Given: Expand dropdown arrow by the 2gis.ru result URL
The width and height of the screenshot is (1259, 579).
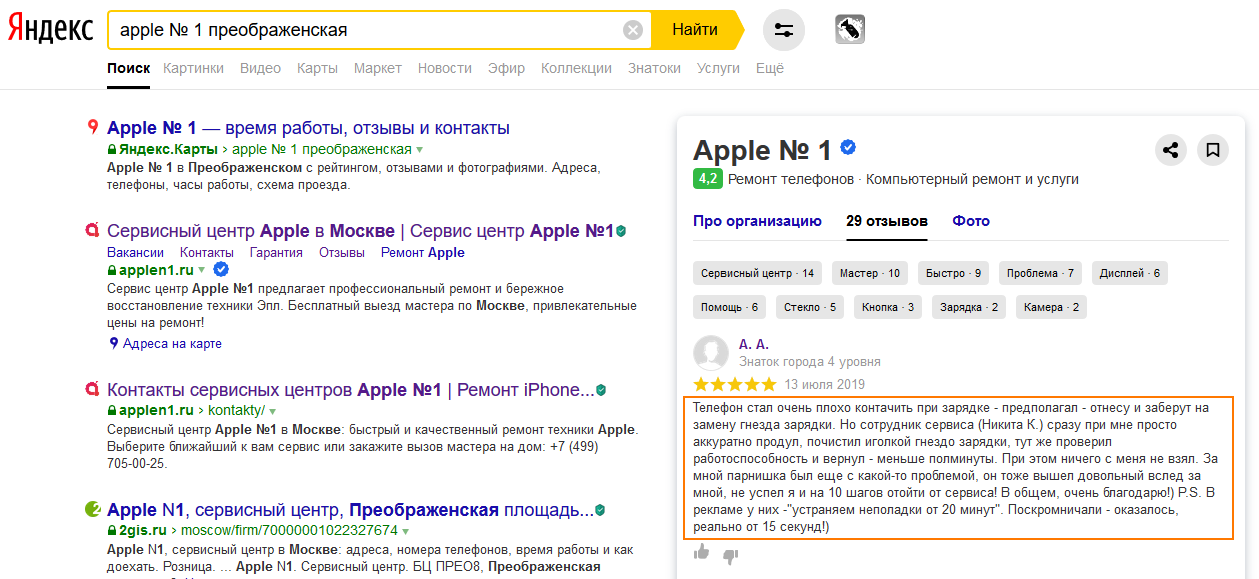Looking at the screenshot, I should click(406, 531).
